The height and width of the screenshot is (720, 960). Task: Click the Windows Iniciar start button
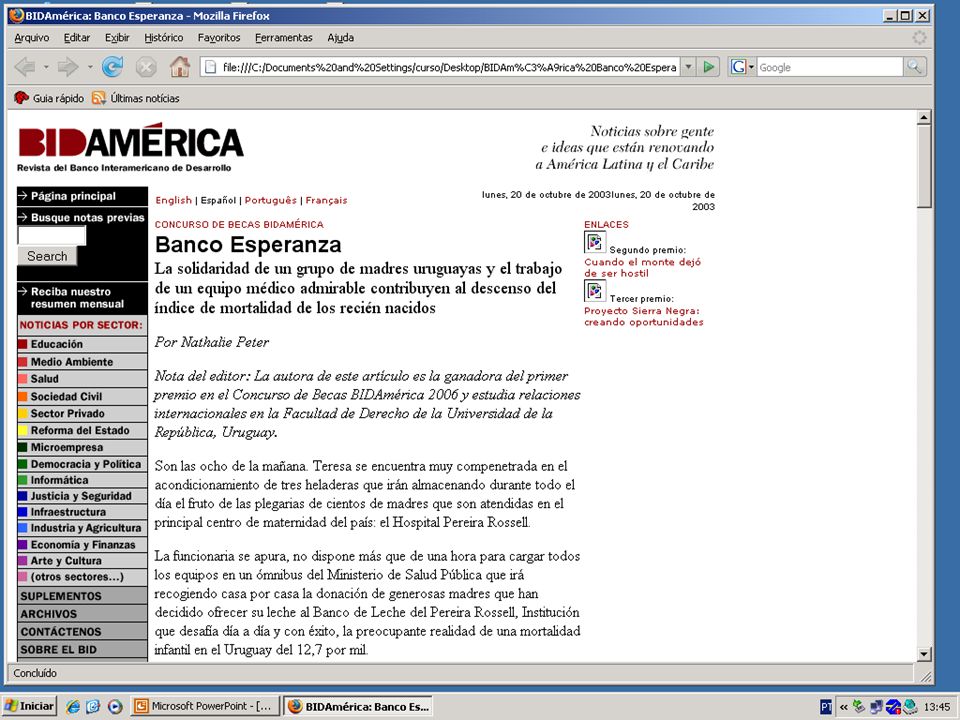pos(29,706)
